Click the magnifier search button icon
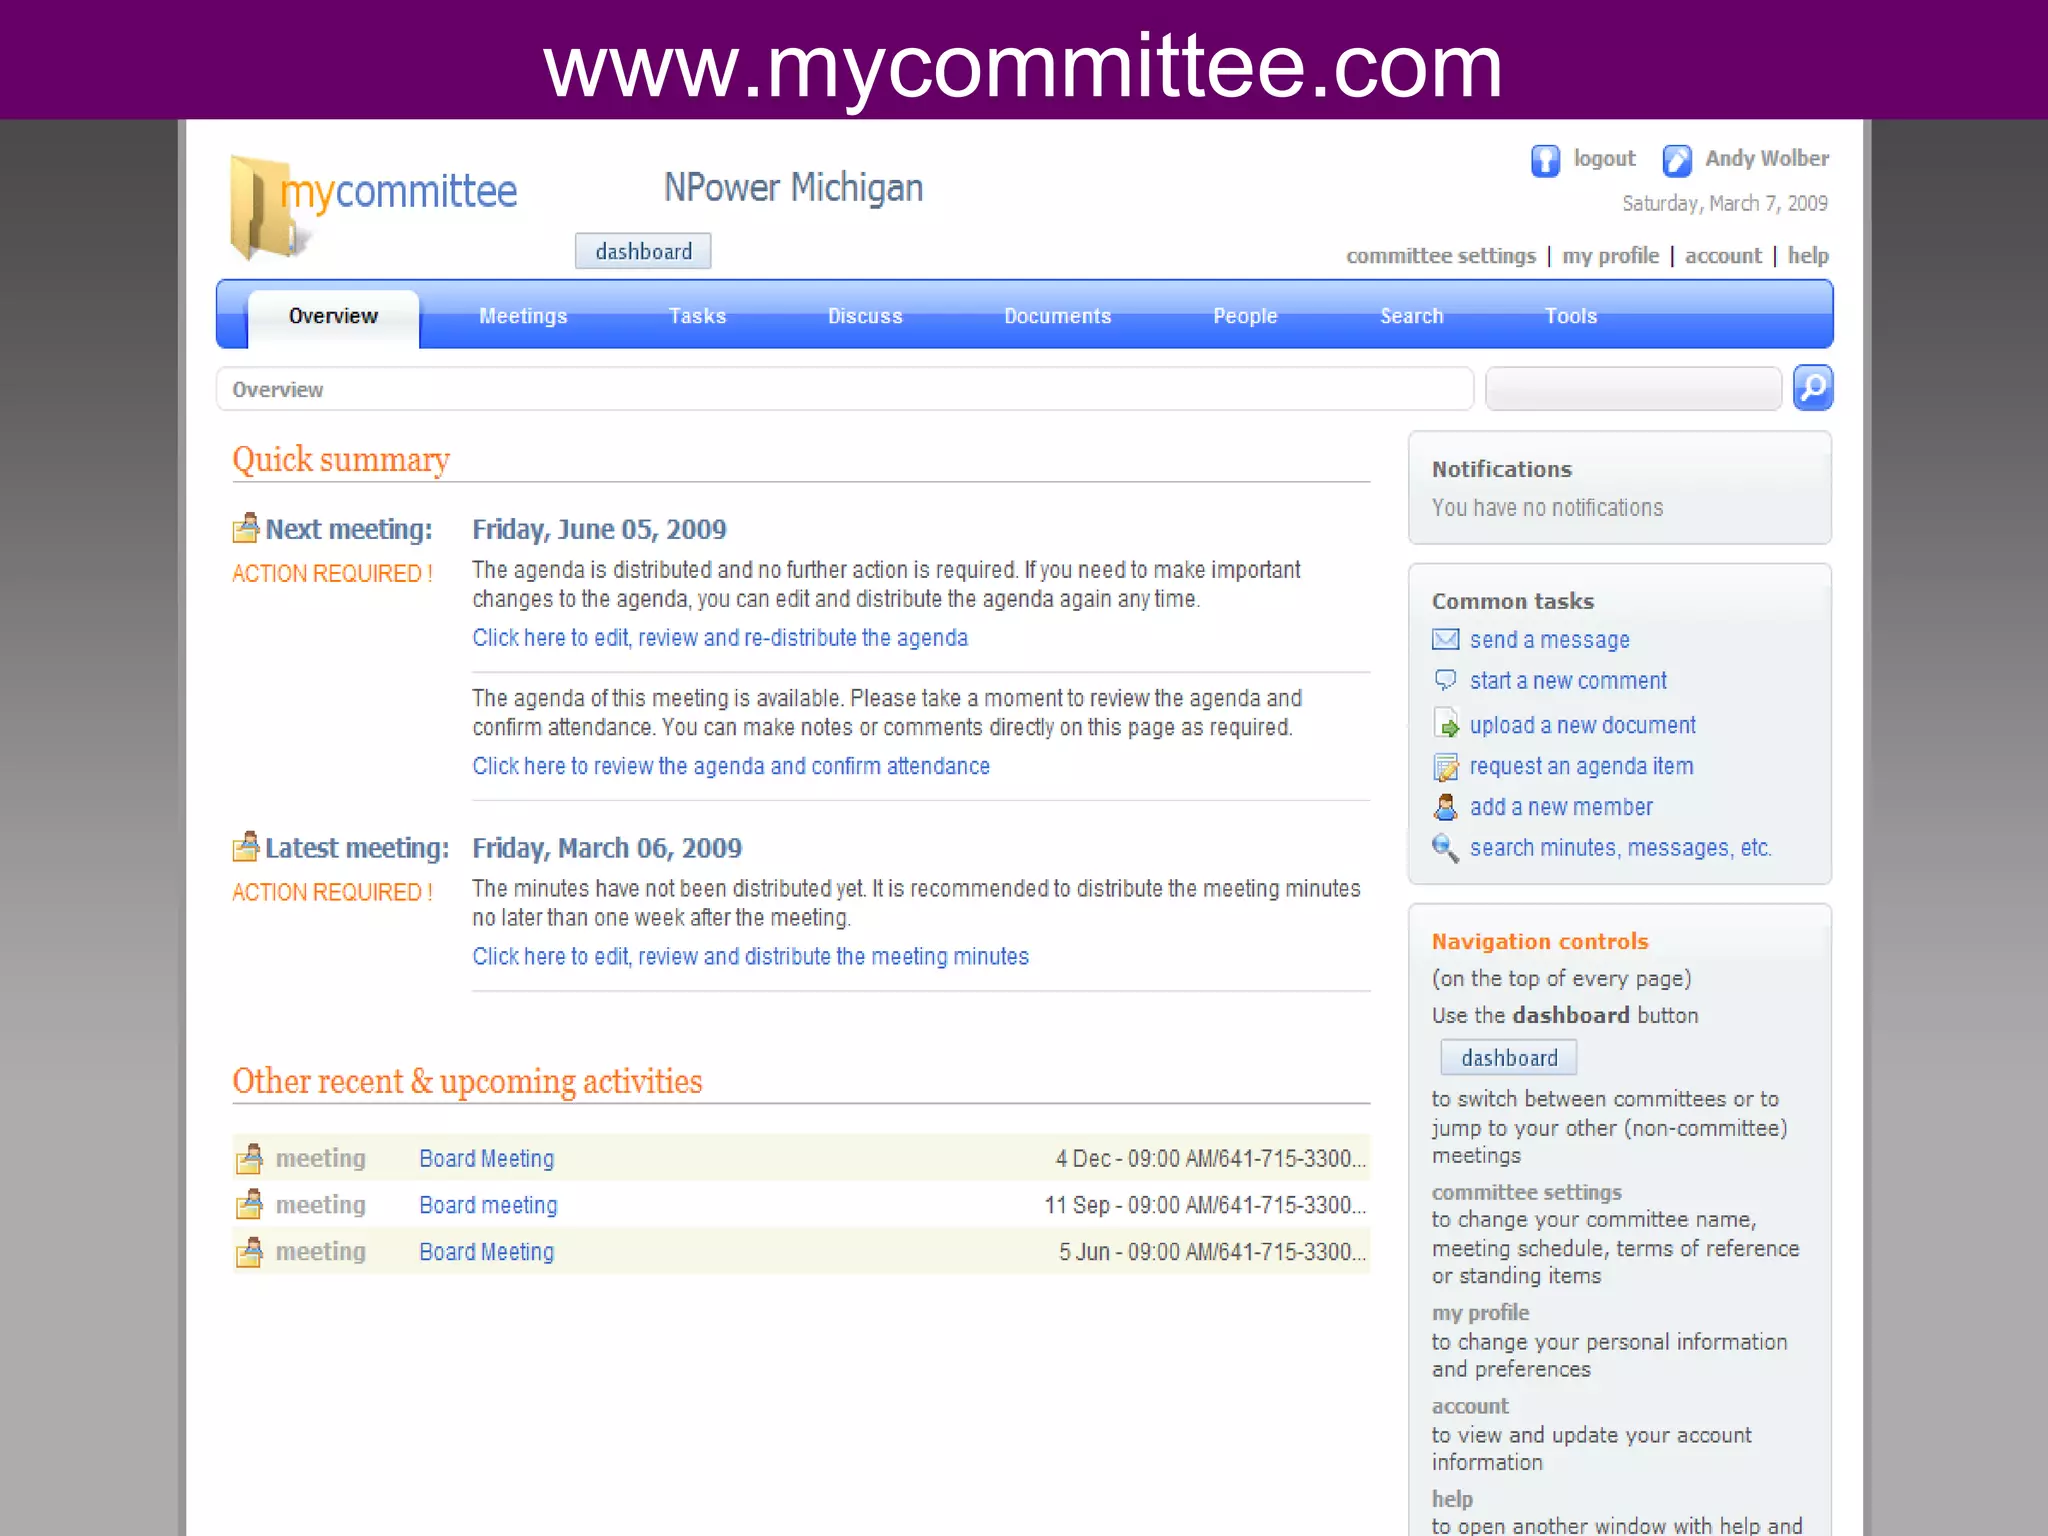 pos(1812,388)
